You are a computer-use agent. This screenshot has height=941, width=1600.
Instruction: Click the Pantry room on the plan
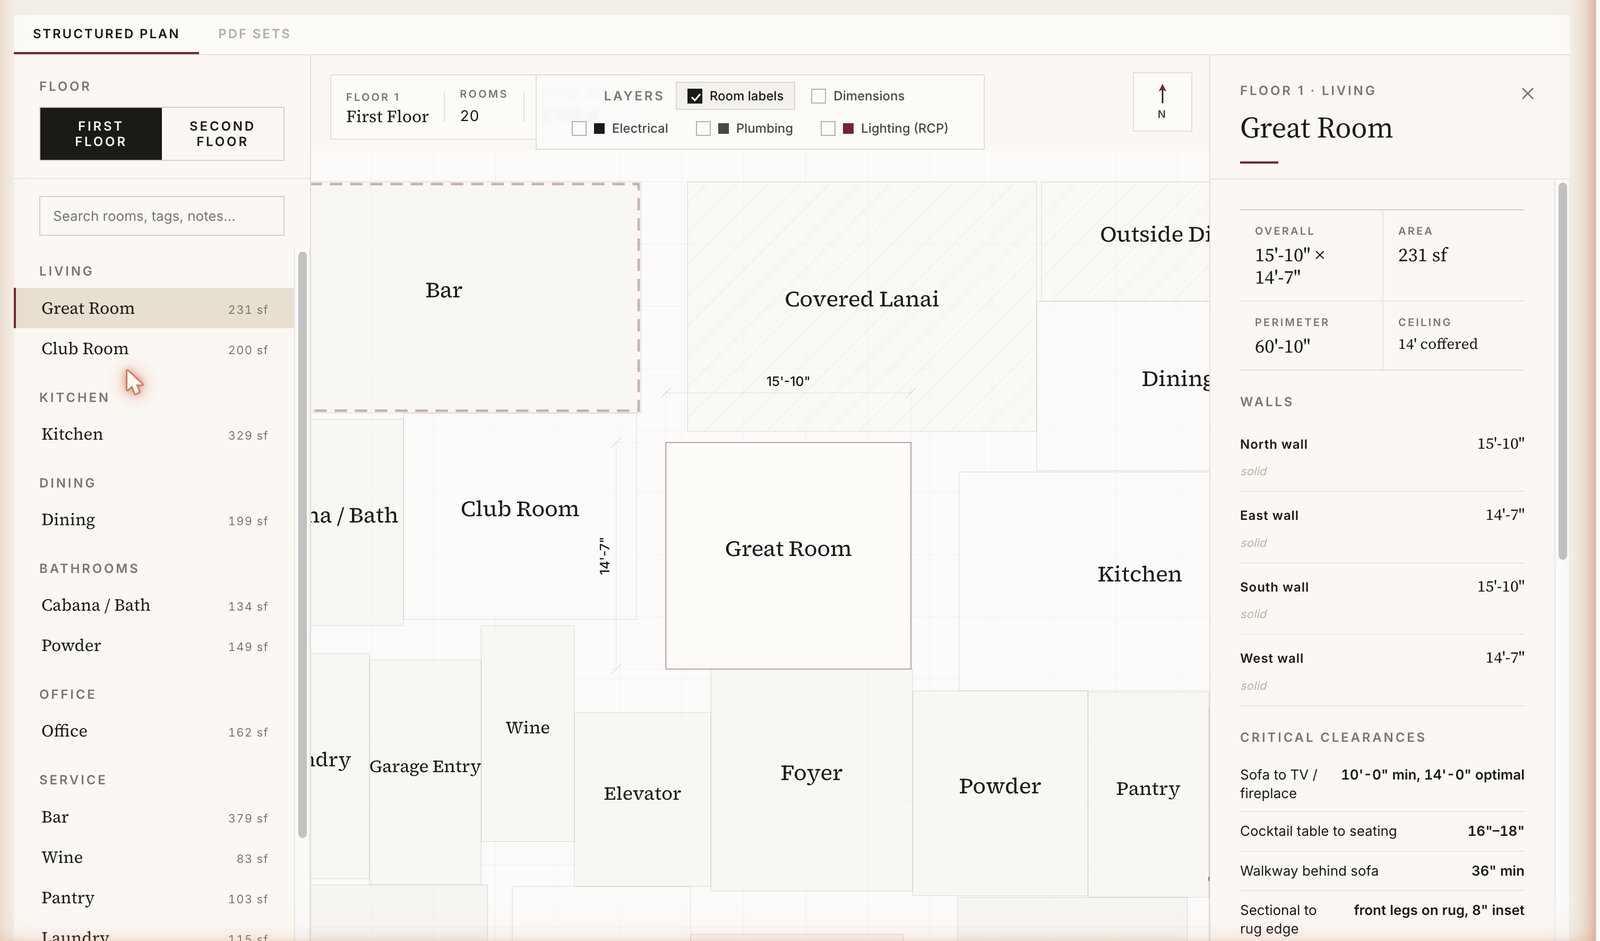pos(1148,794)
